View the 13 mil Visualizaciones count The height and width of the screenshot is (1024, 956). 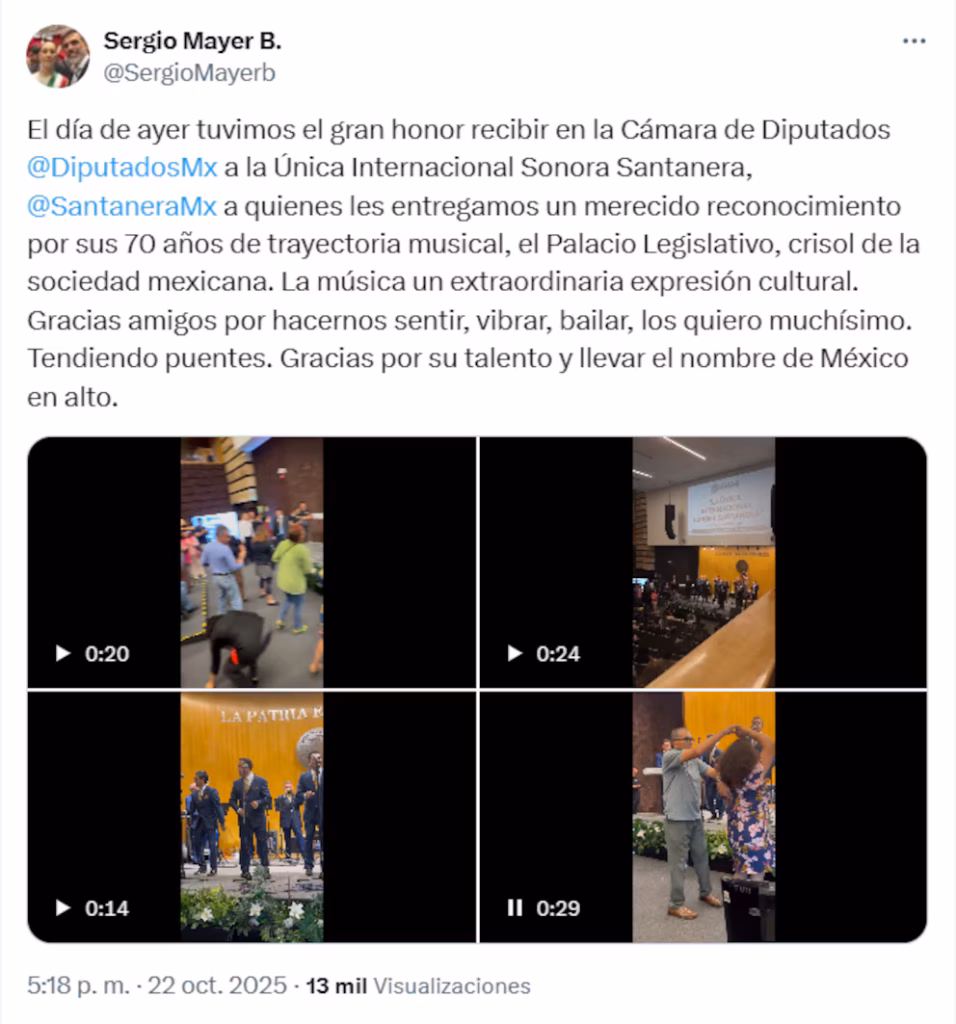(418, 985)
